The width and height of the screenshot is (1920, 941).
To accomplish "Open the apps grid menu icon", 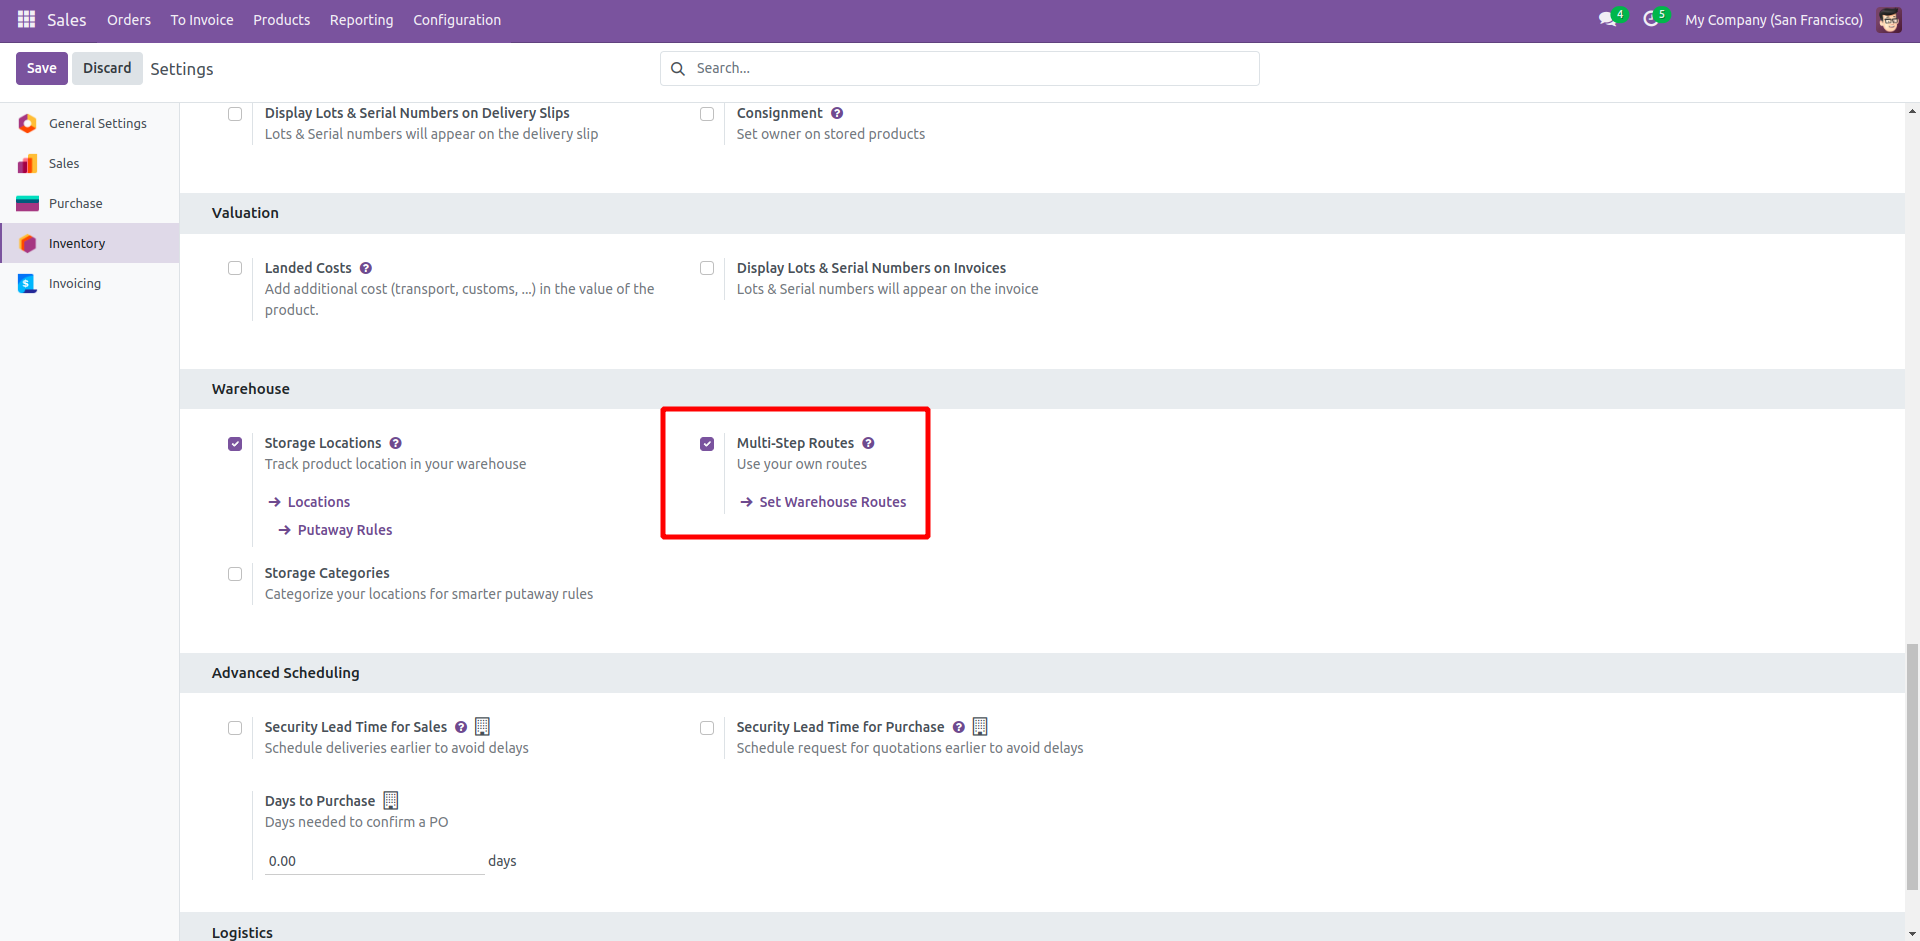I will [x=26, y=20].
